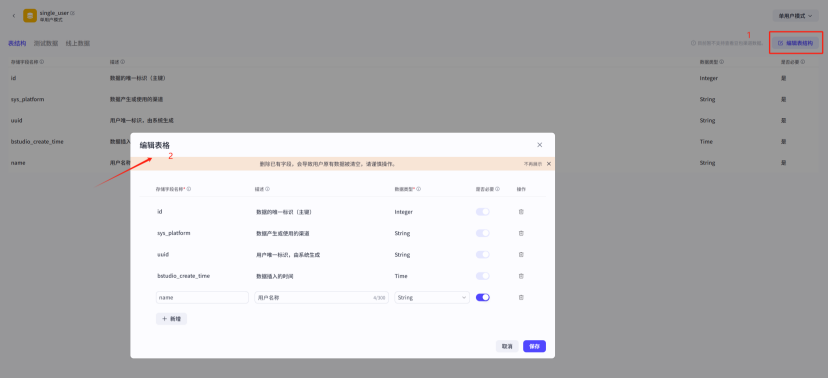Open the 单用户模式 dropdown at top right

pyautogui.click(x=795, y=16)
